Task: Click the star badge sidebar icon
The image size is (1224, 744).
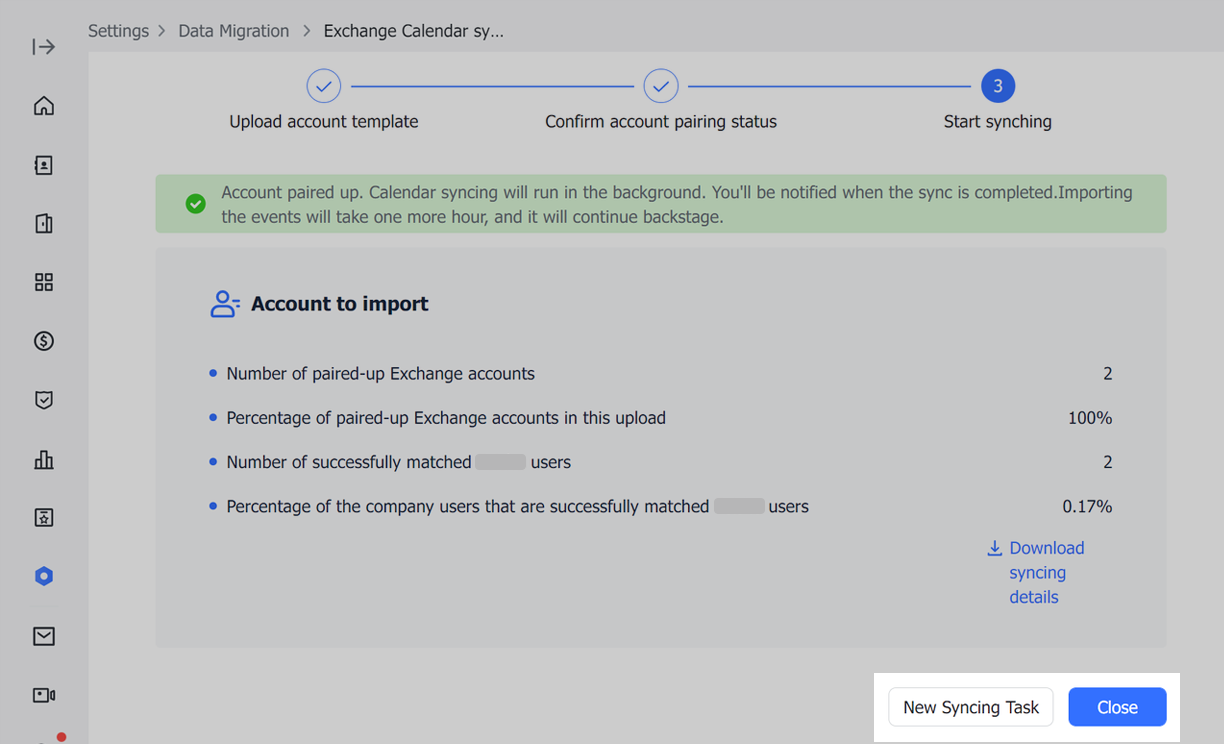Action: pos(44,517)
